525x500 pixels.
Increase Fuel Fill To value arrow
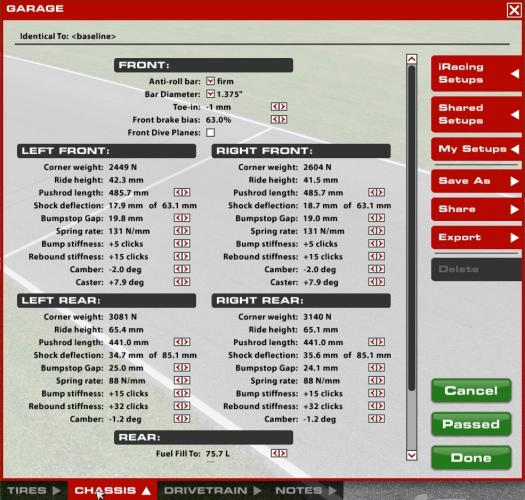click(x=283, y=453)
